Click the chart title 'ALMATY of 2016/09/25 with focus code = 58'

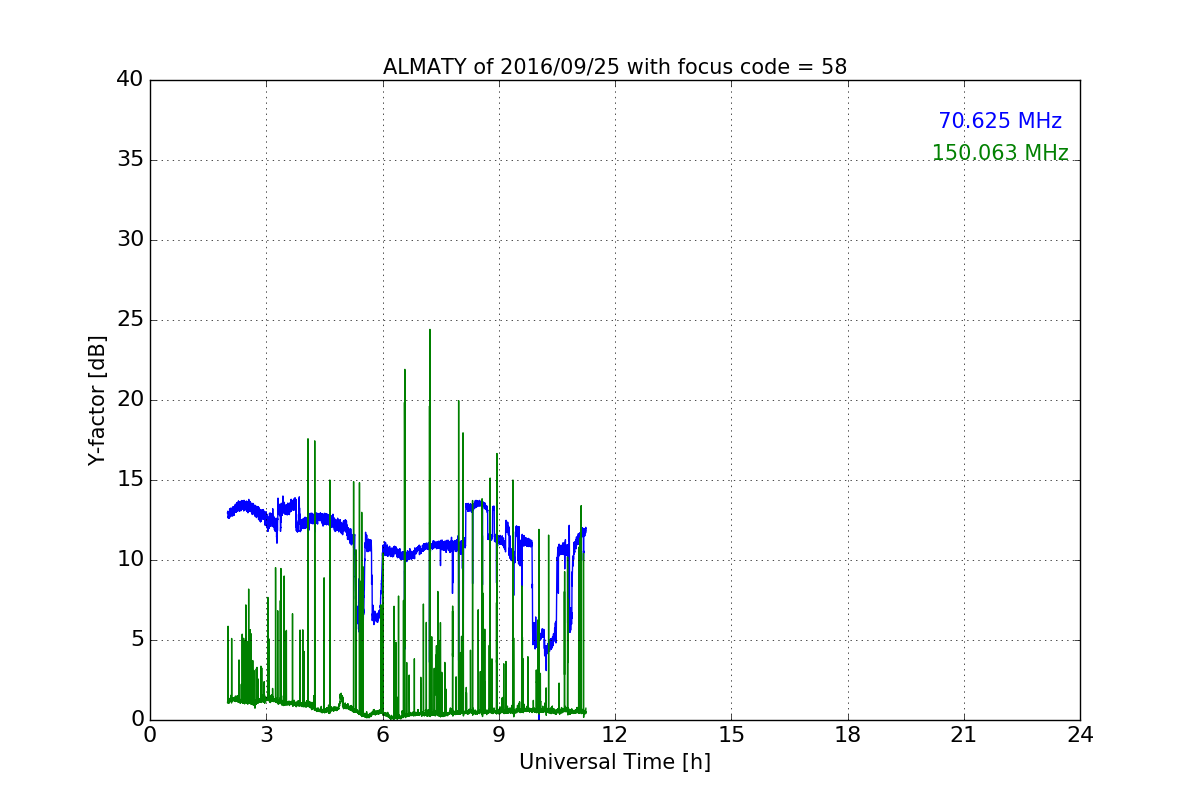[x=615, y=67]
